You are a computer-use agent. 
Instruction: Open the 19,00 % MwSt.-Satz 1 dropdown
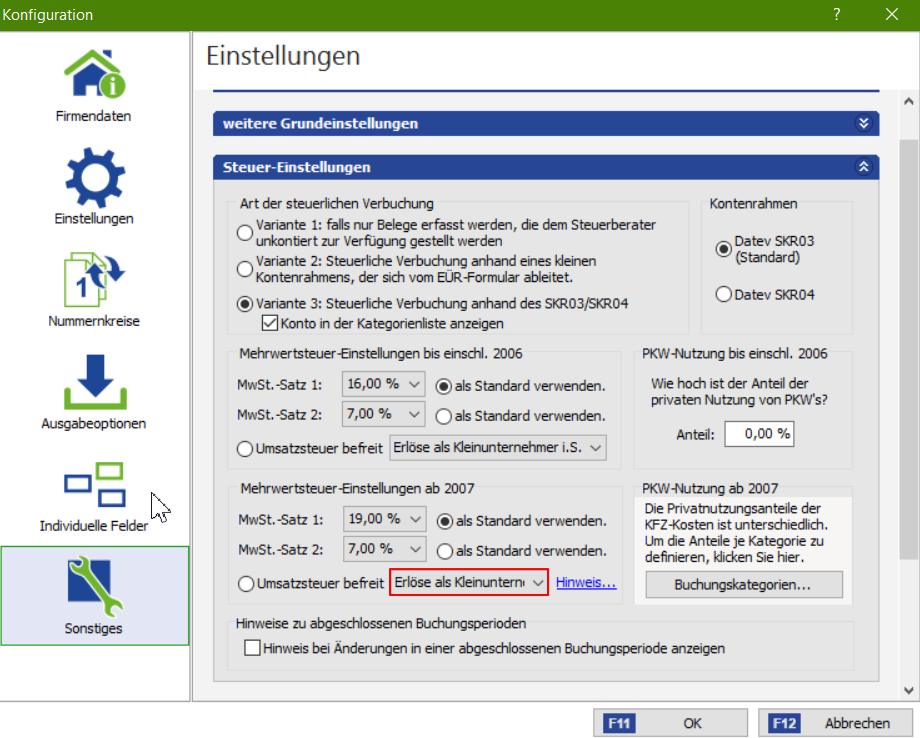tap(384, 519)
